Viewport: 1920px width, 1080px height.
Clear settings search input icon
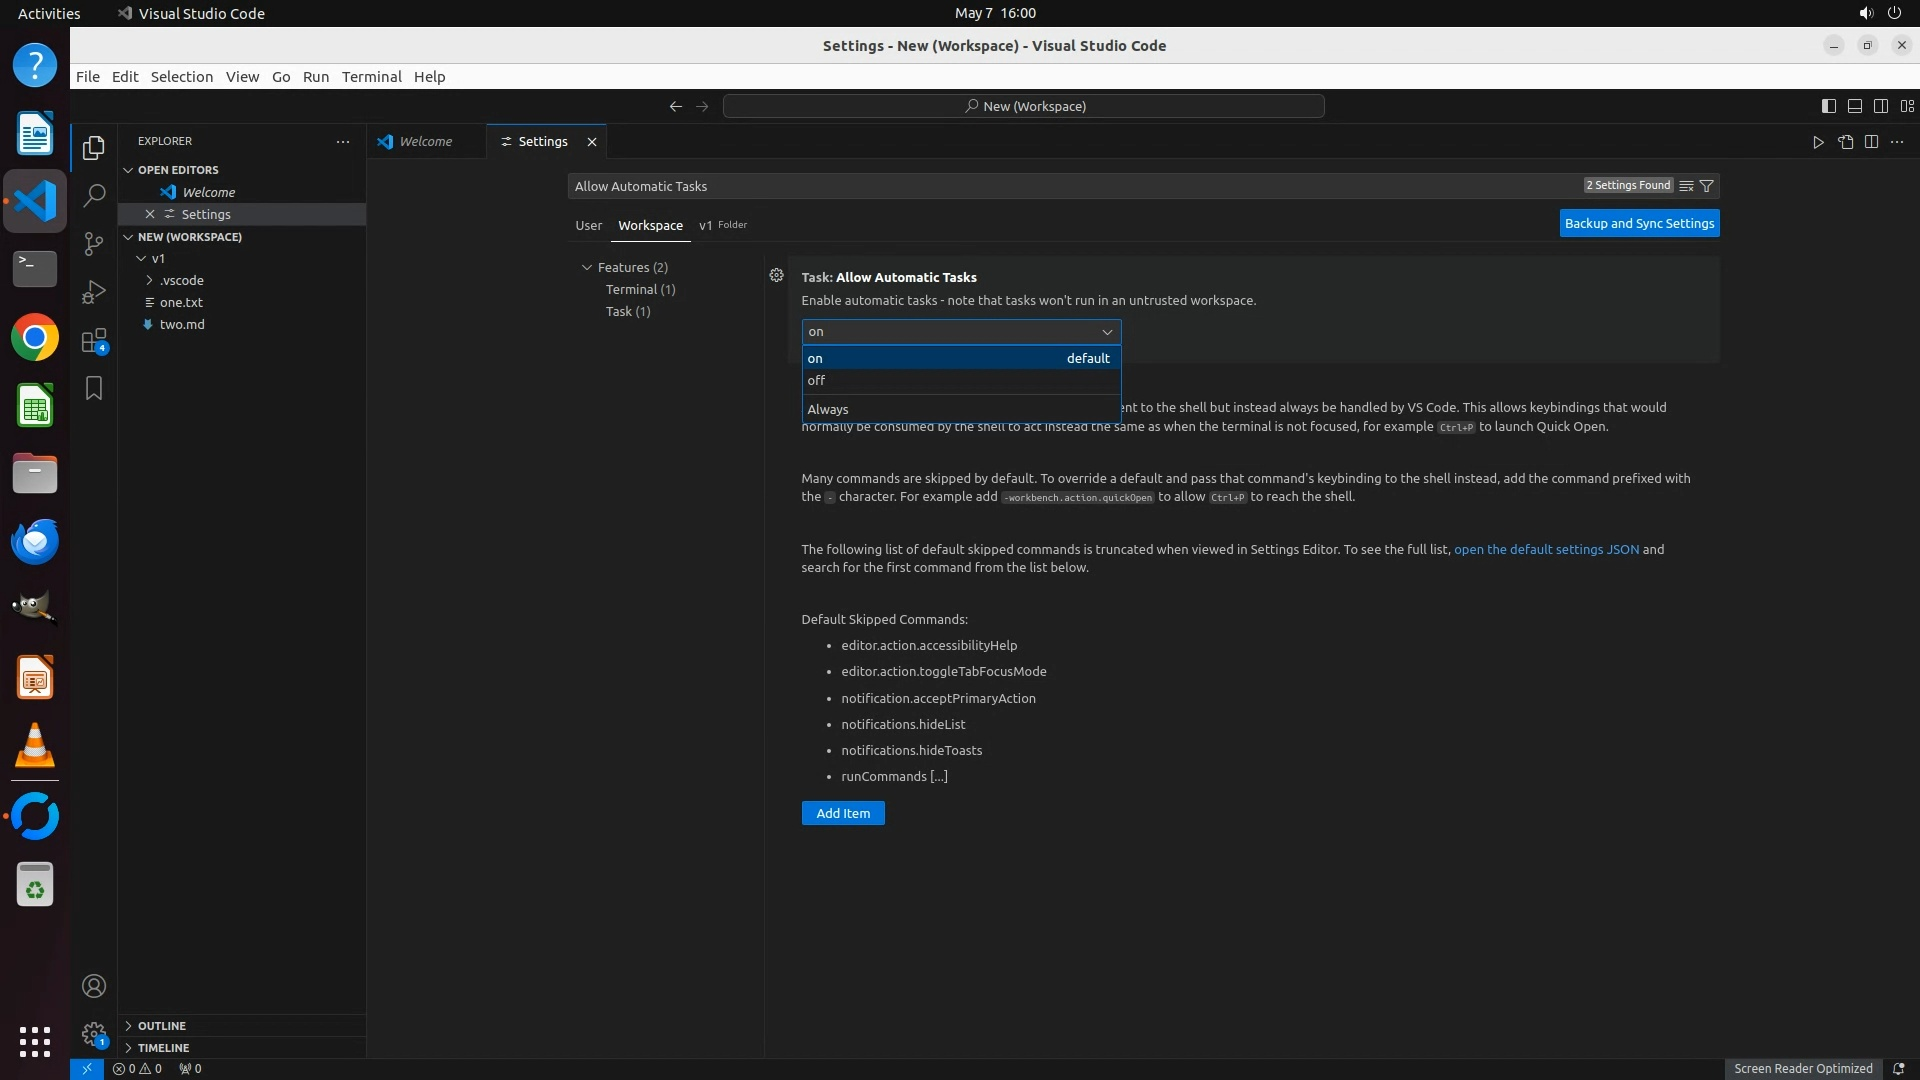point(1686,186)
